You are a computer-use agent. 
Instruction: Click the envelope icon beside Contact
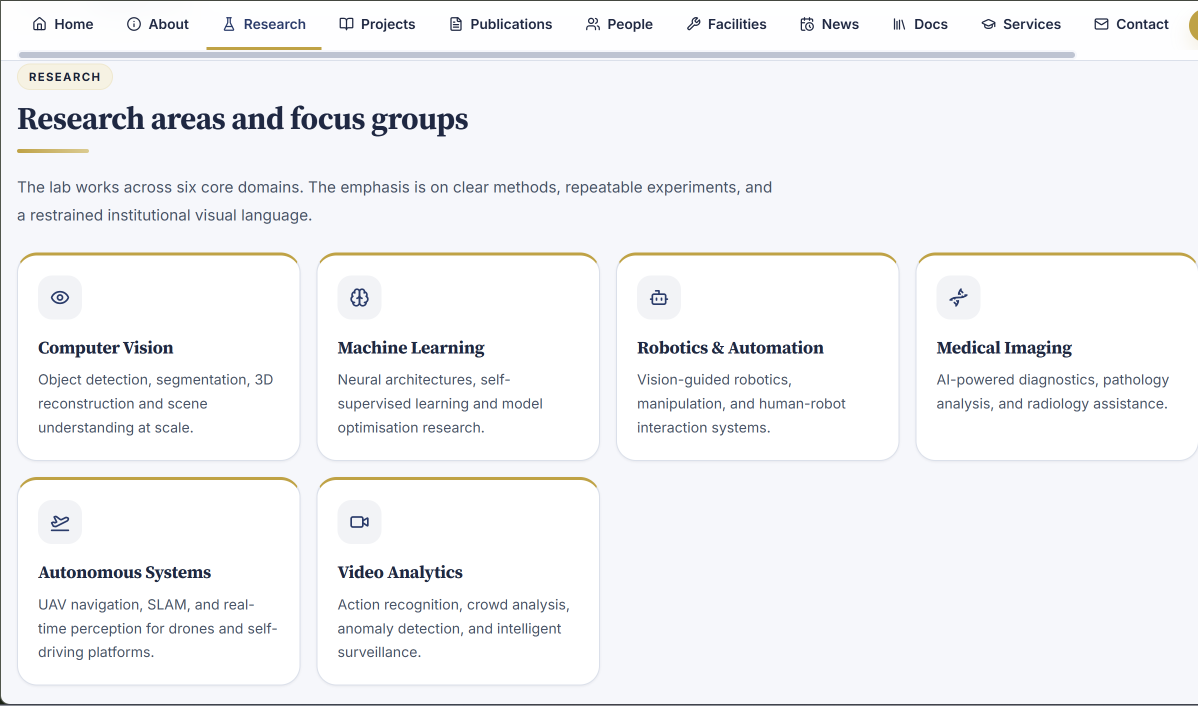(x=1101, y=24)
